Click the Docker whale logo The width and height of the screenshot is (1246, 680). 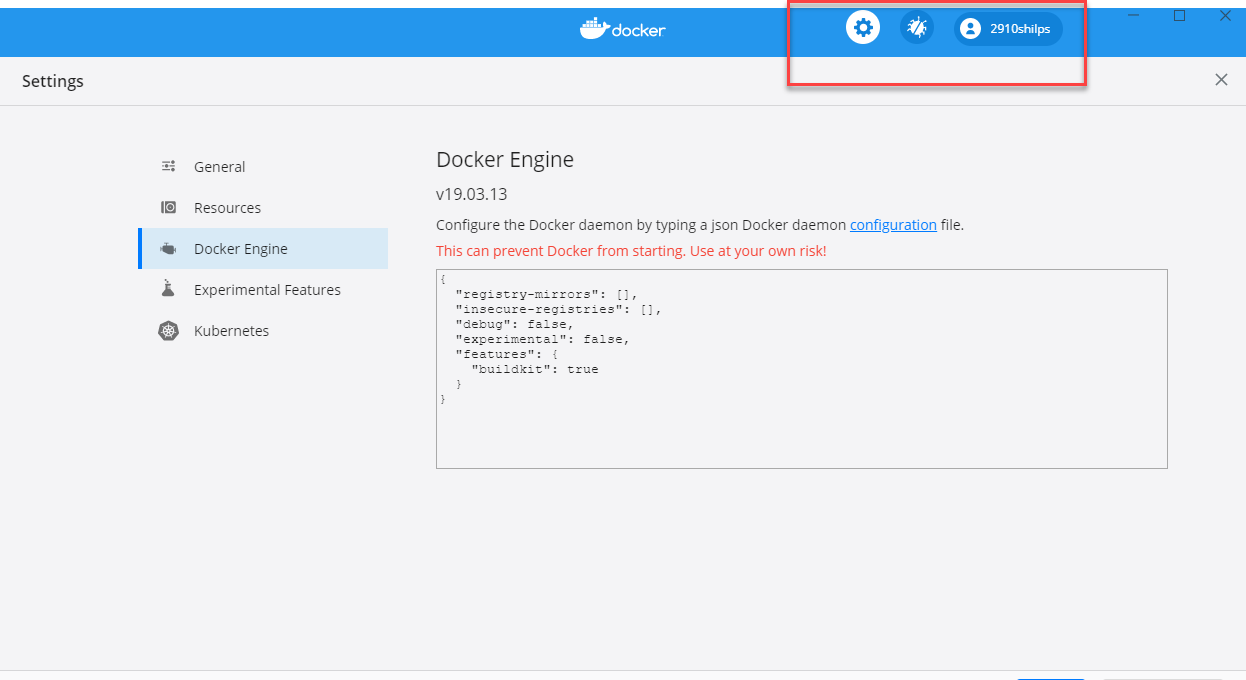pos(622,29)
